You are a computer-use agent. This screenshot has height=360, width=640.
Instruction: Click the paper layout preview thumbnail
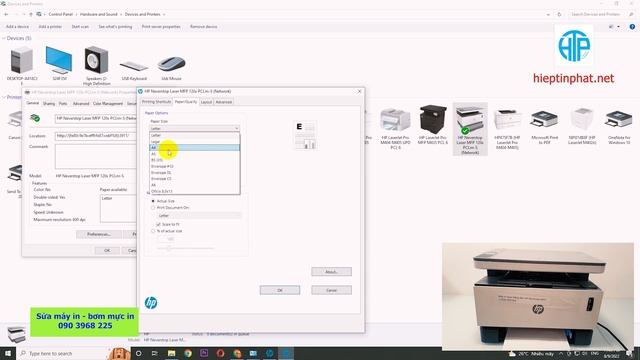[304, 135]
